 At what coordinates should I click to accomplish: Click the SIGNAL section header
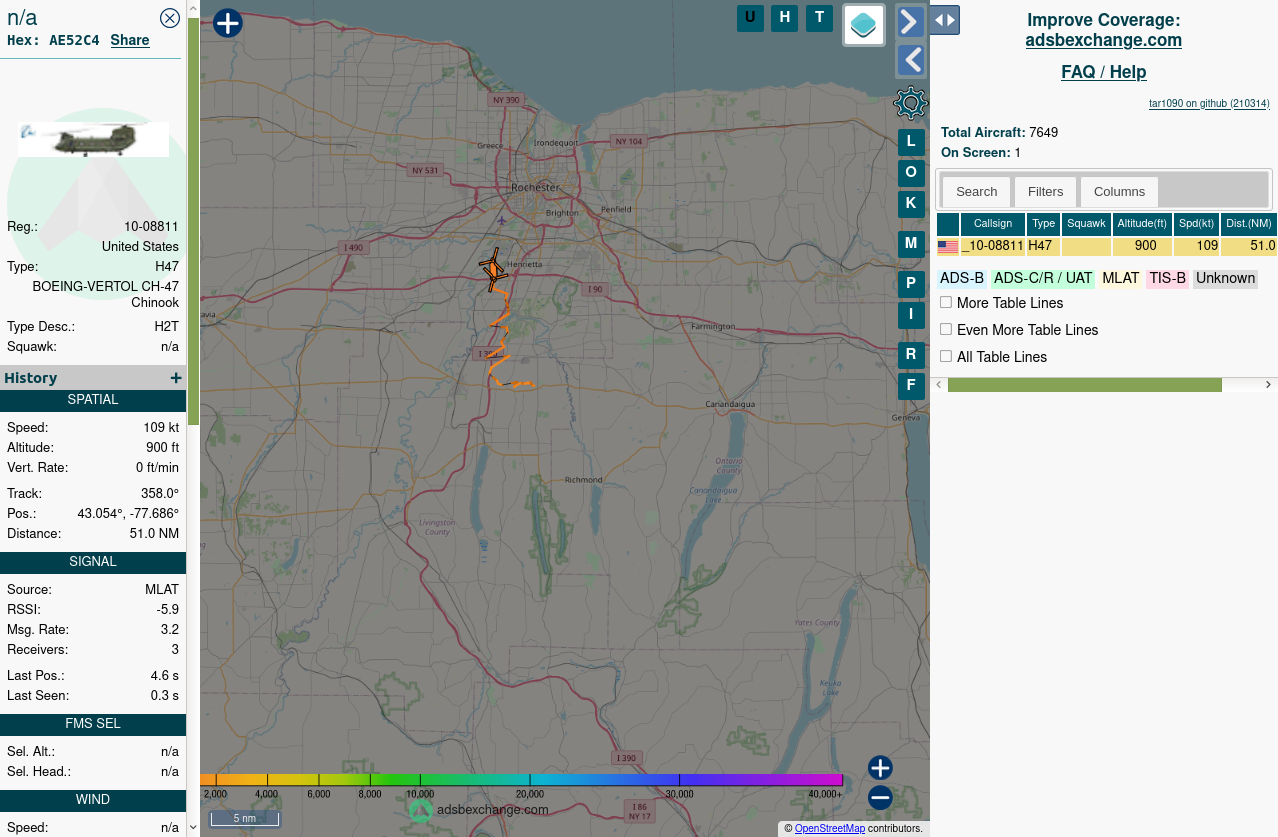[x=93, y=562]
